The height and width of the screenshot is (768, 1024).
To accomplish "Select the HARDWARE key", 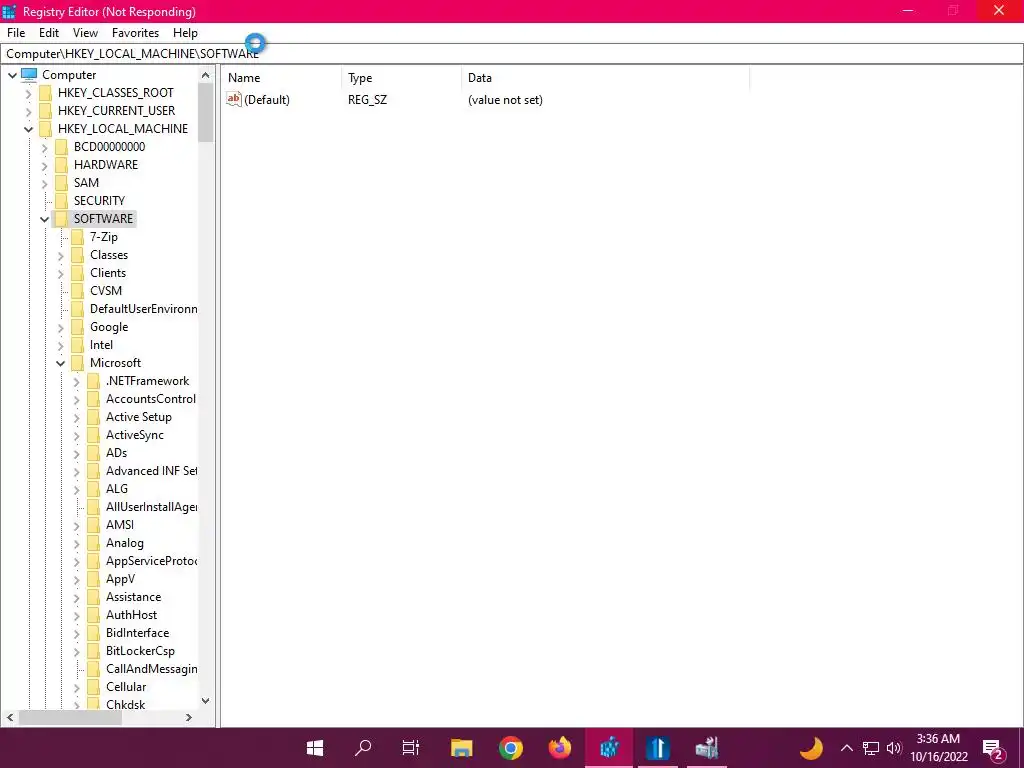I will click(106, 165).
